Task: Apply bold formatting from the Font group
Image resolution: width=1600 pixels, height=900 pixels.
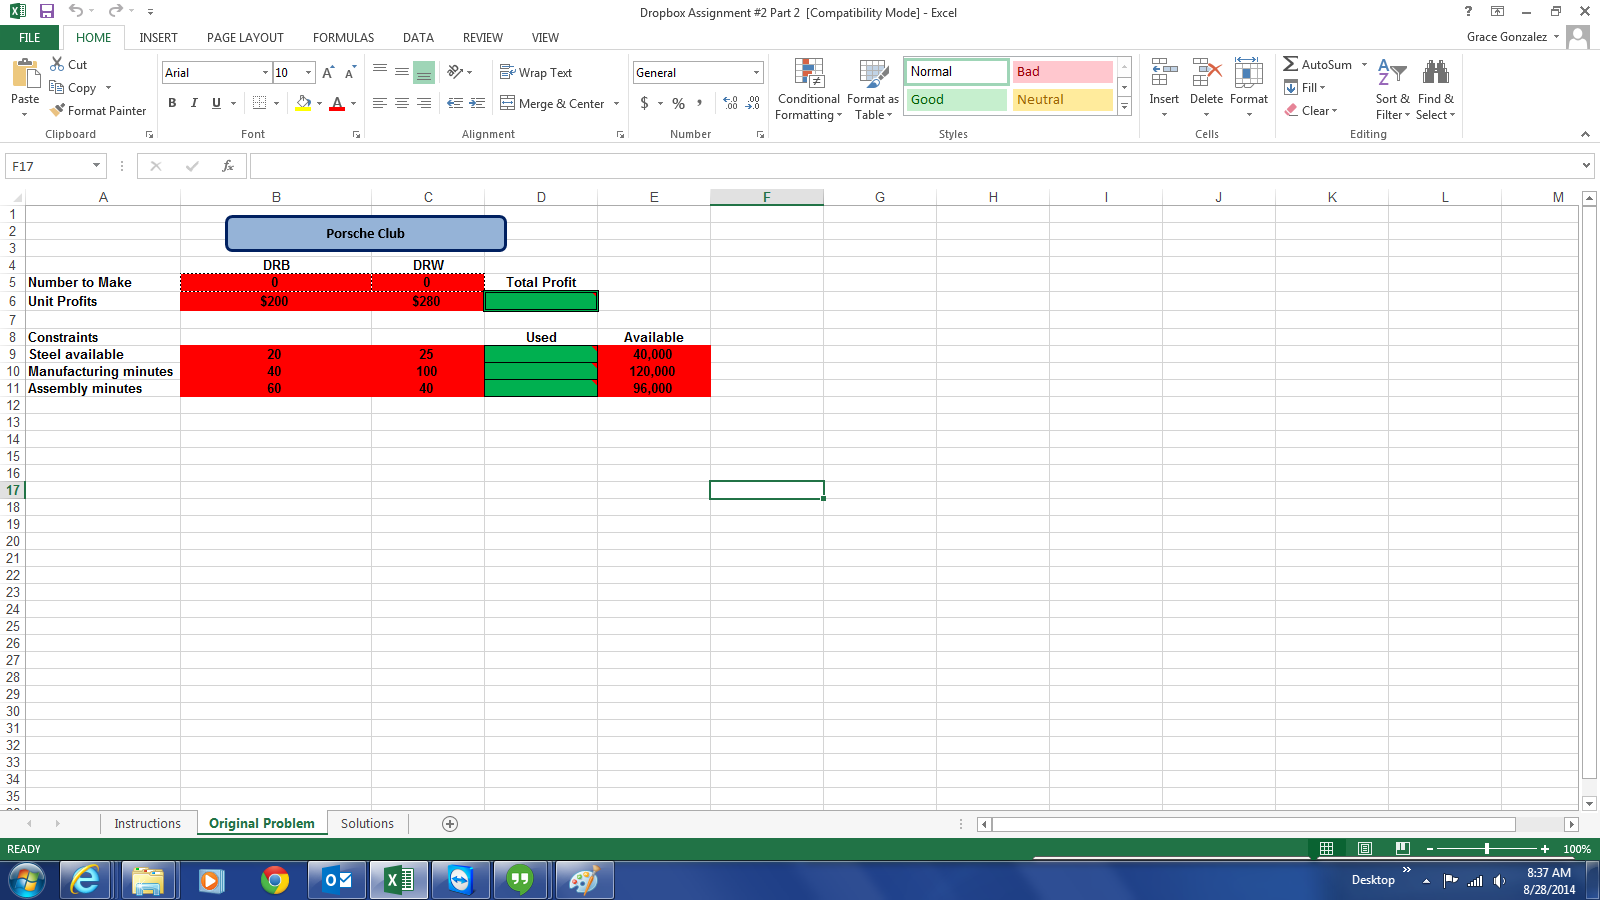Action: [x=172, y=103]
